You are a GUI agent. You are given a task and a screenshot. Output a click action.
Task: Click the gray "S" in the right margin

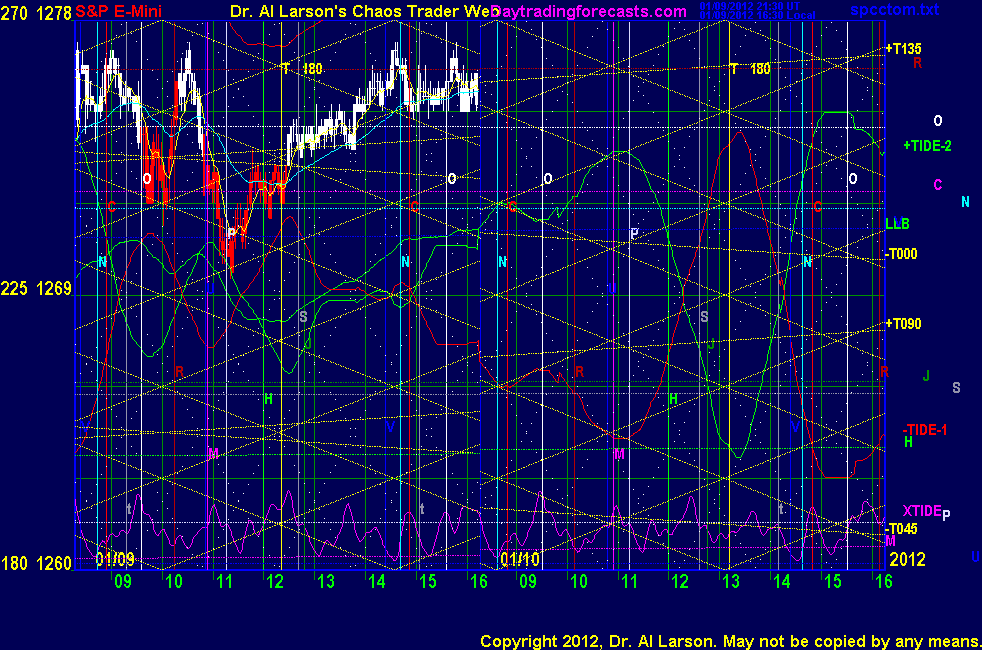(956, 388)
